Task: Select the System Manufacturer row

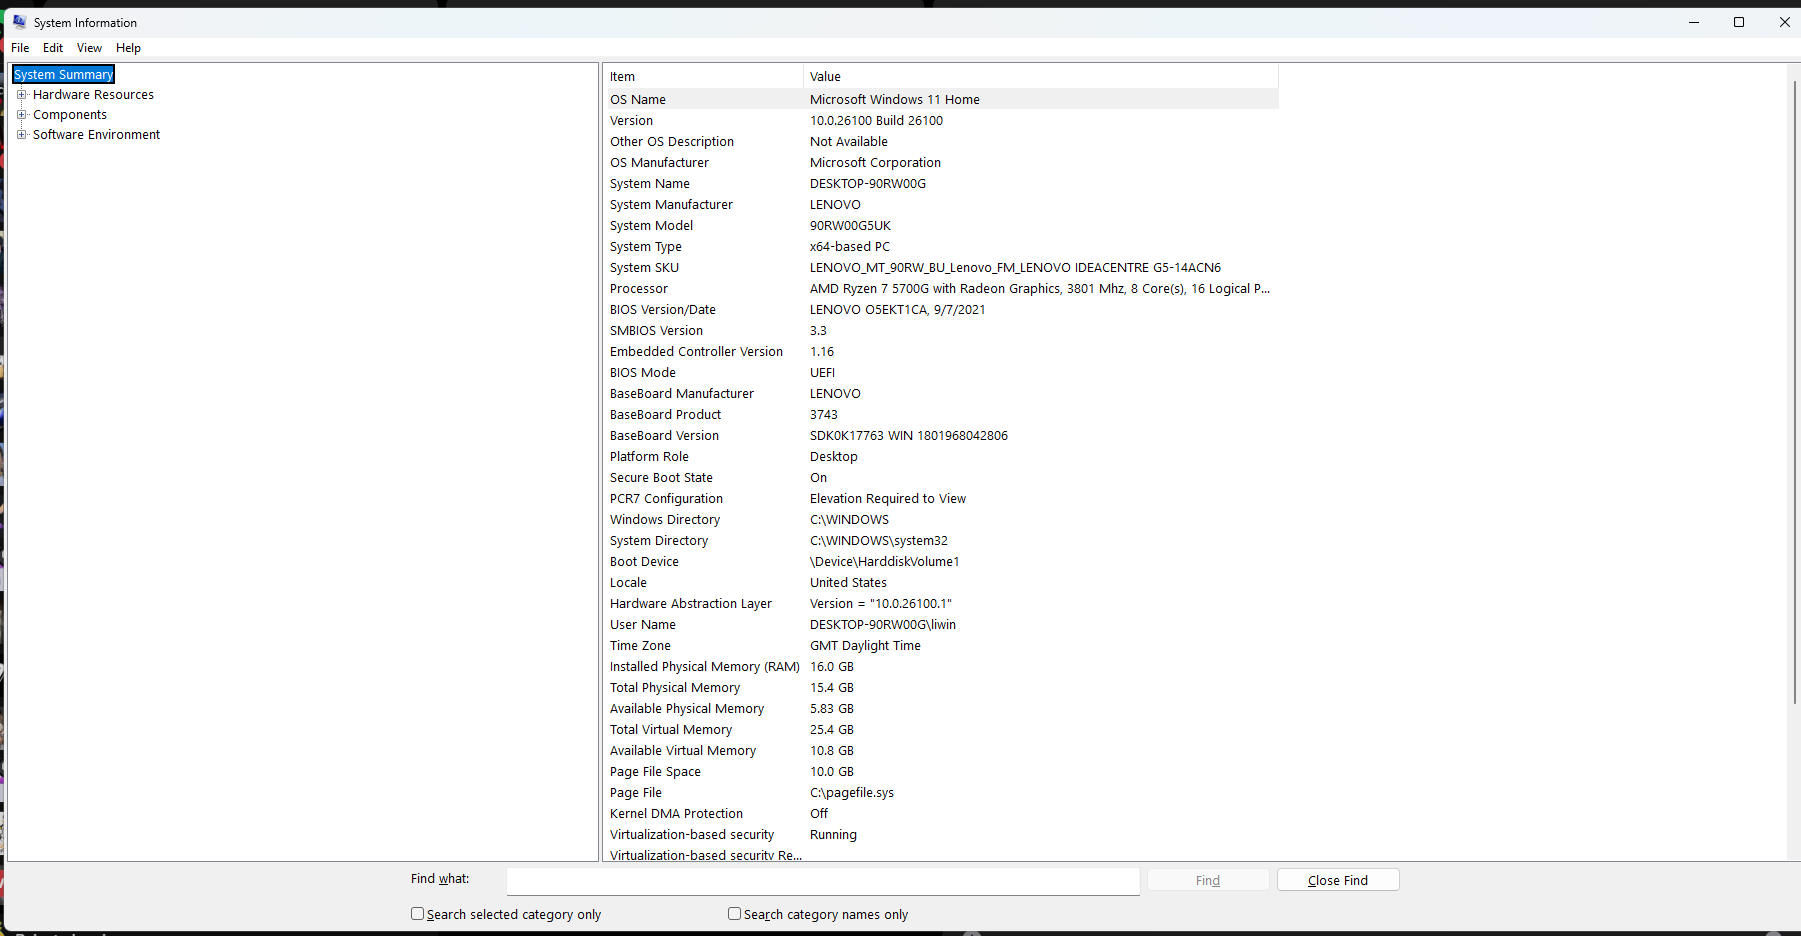Action: click(943, 205)
